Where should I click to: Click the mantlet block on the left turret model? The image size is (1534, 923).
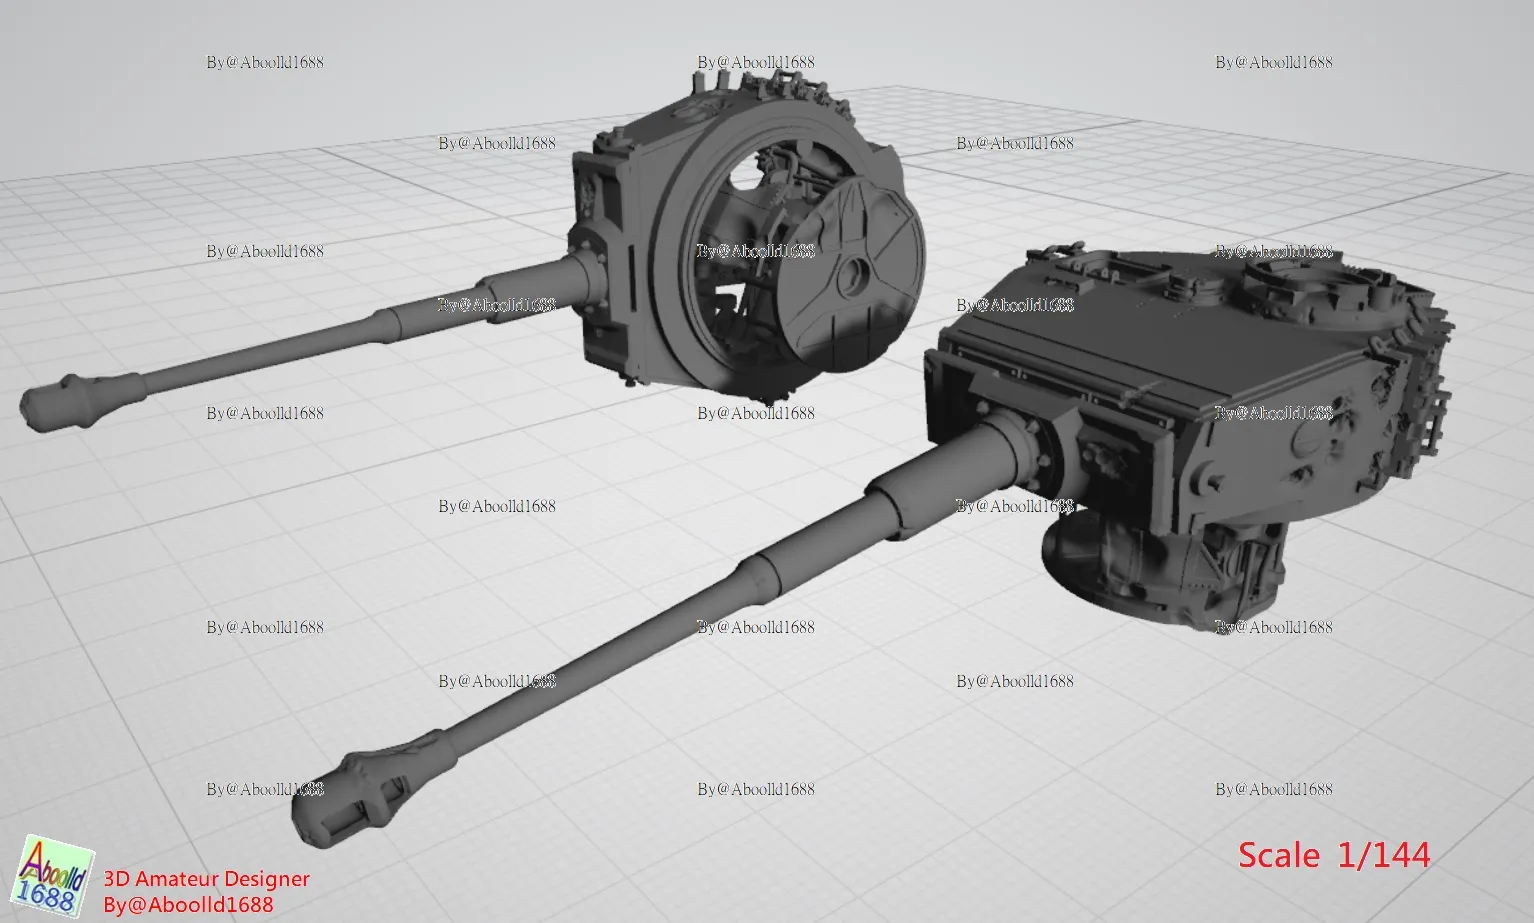click(x=598, y=250)
